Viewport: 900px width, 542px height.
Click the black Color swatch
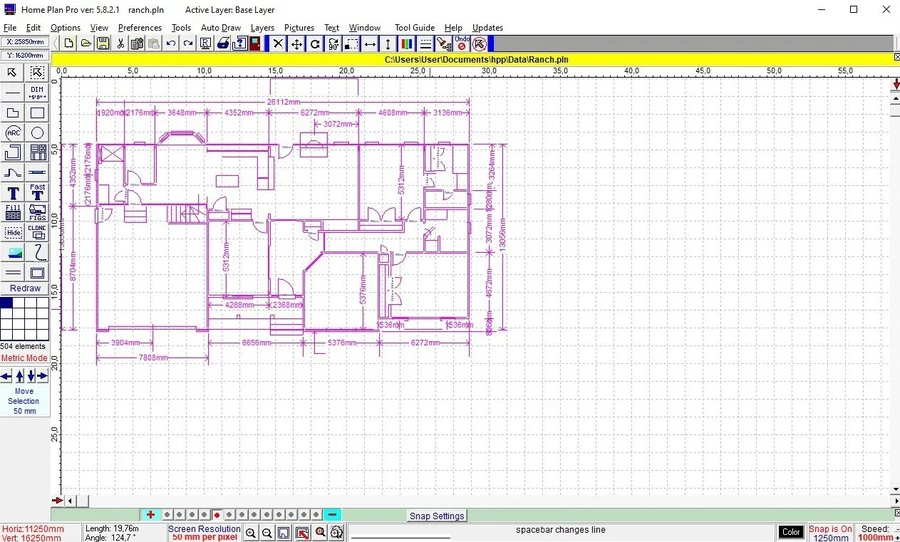pyautogui.click(x=791, y=533)
